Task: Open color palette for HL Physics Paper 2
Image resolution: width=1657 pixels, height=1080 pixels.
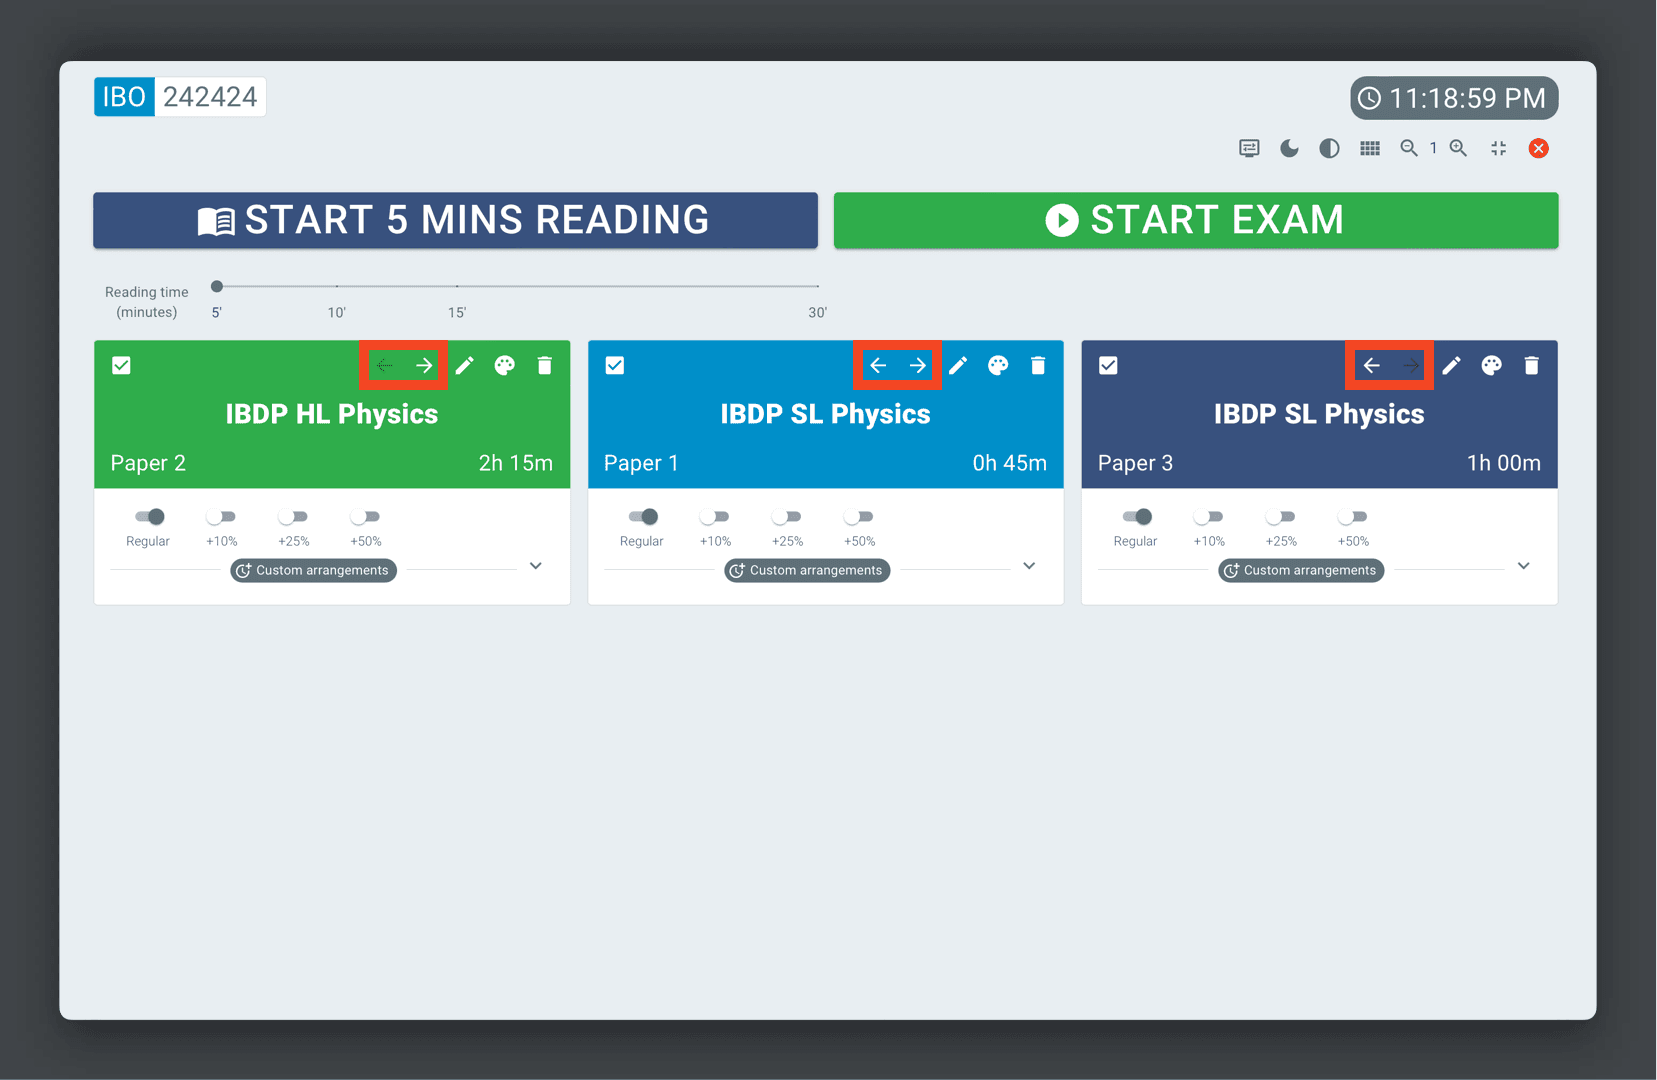Action: point(505,365)
